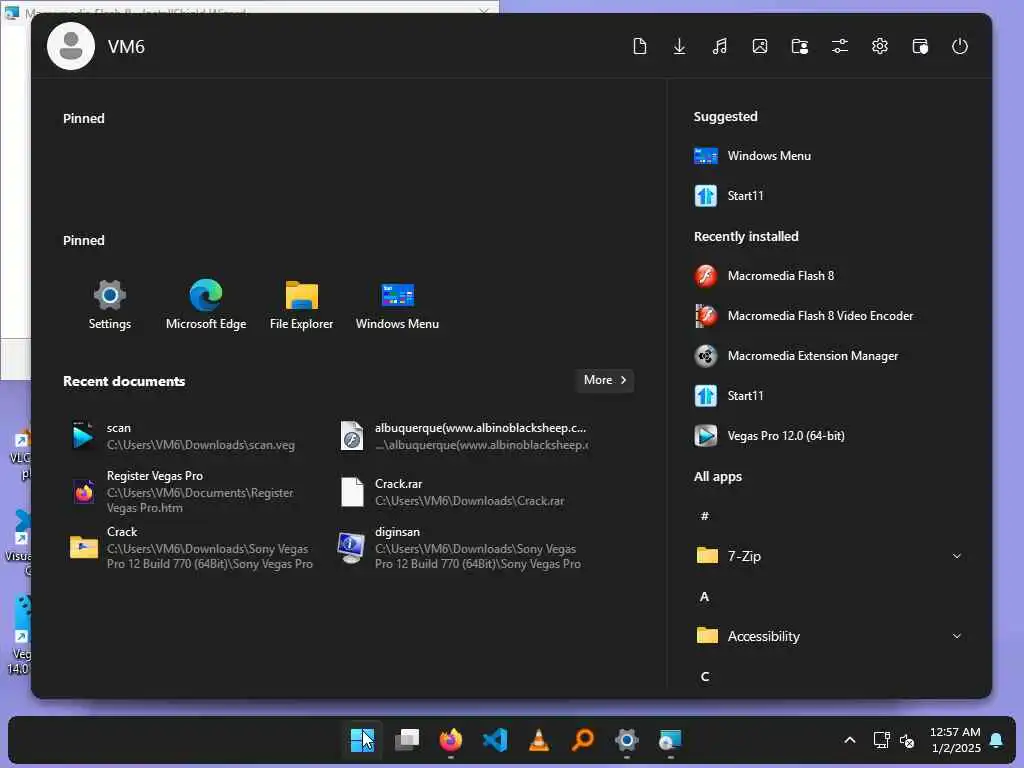
Task: Open the notification bell icon
Action: [x=997, y=740]
